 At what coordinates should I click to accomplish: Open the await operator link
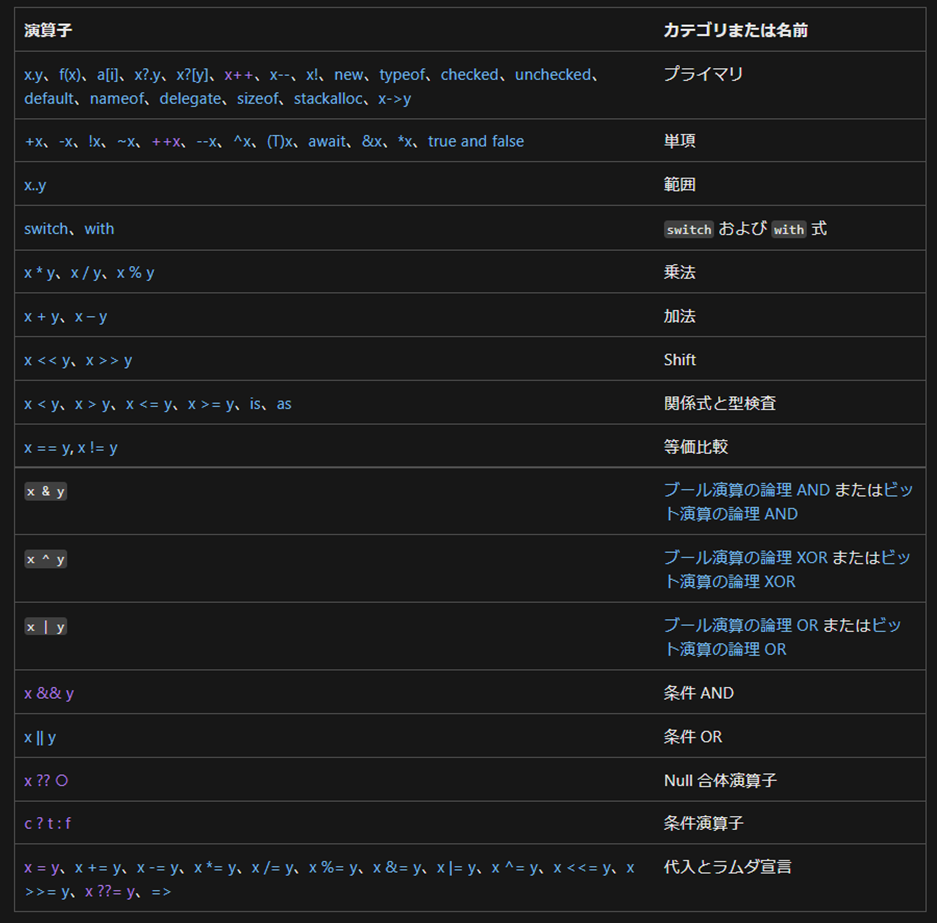coord(327,142)
